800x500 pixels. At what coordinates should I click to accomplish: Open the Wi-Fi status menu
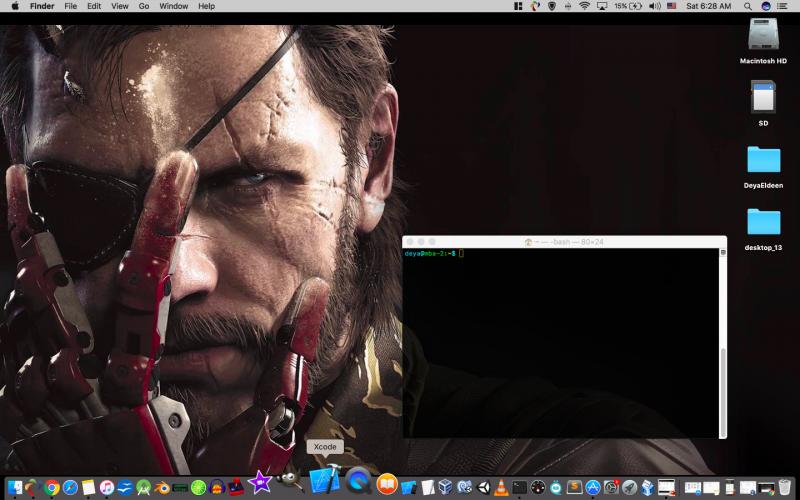point(585,6)
